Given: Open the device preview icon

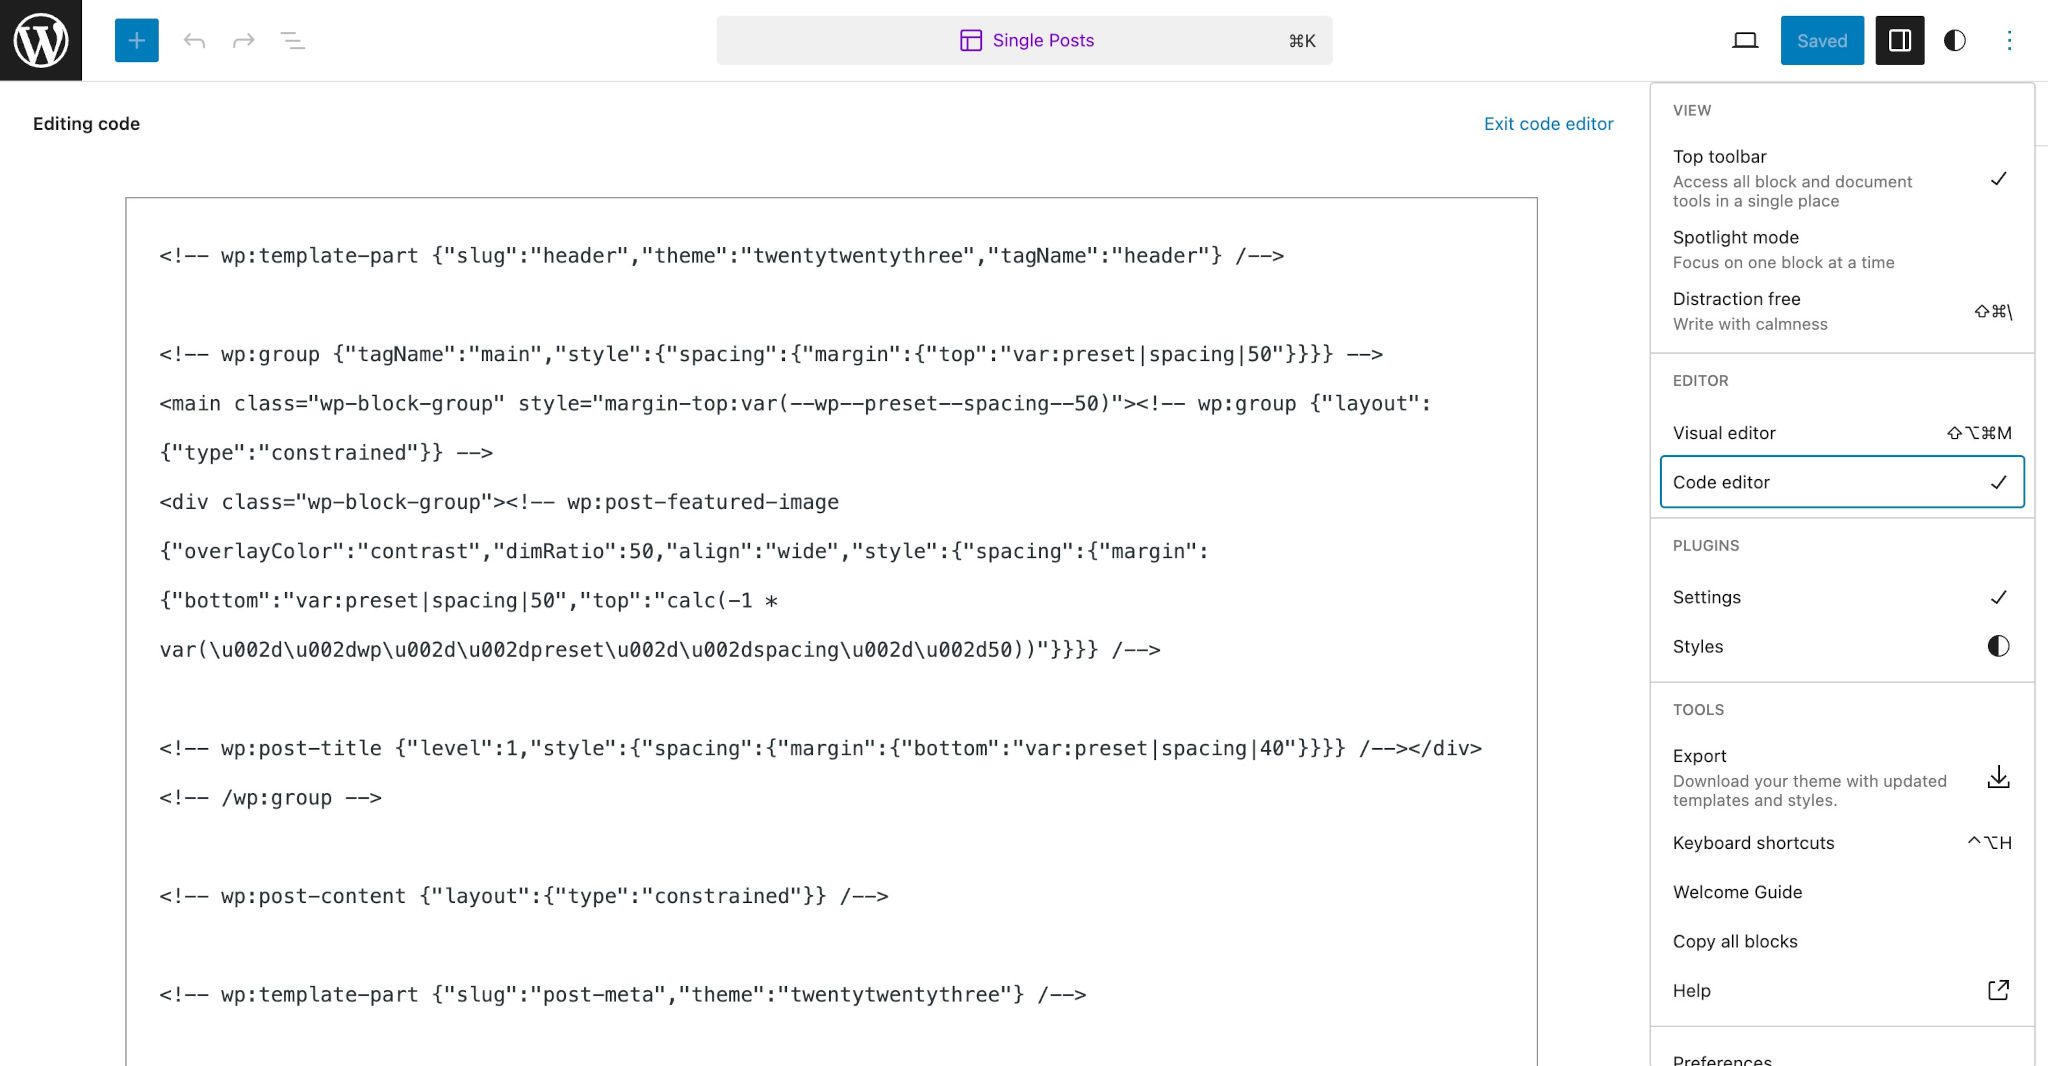Looking at the screenshot, I should coord(1744,40).
